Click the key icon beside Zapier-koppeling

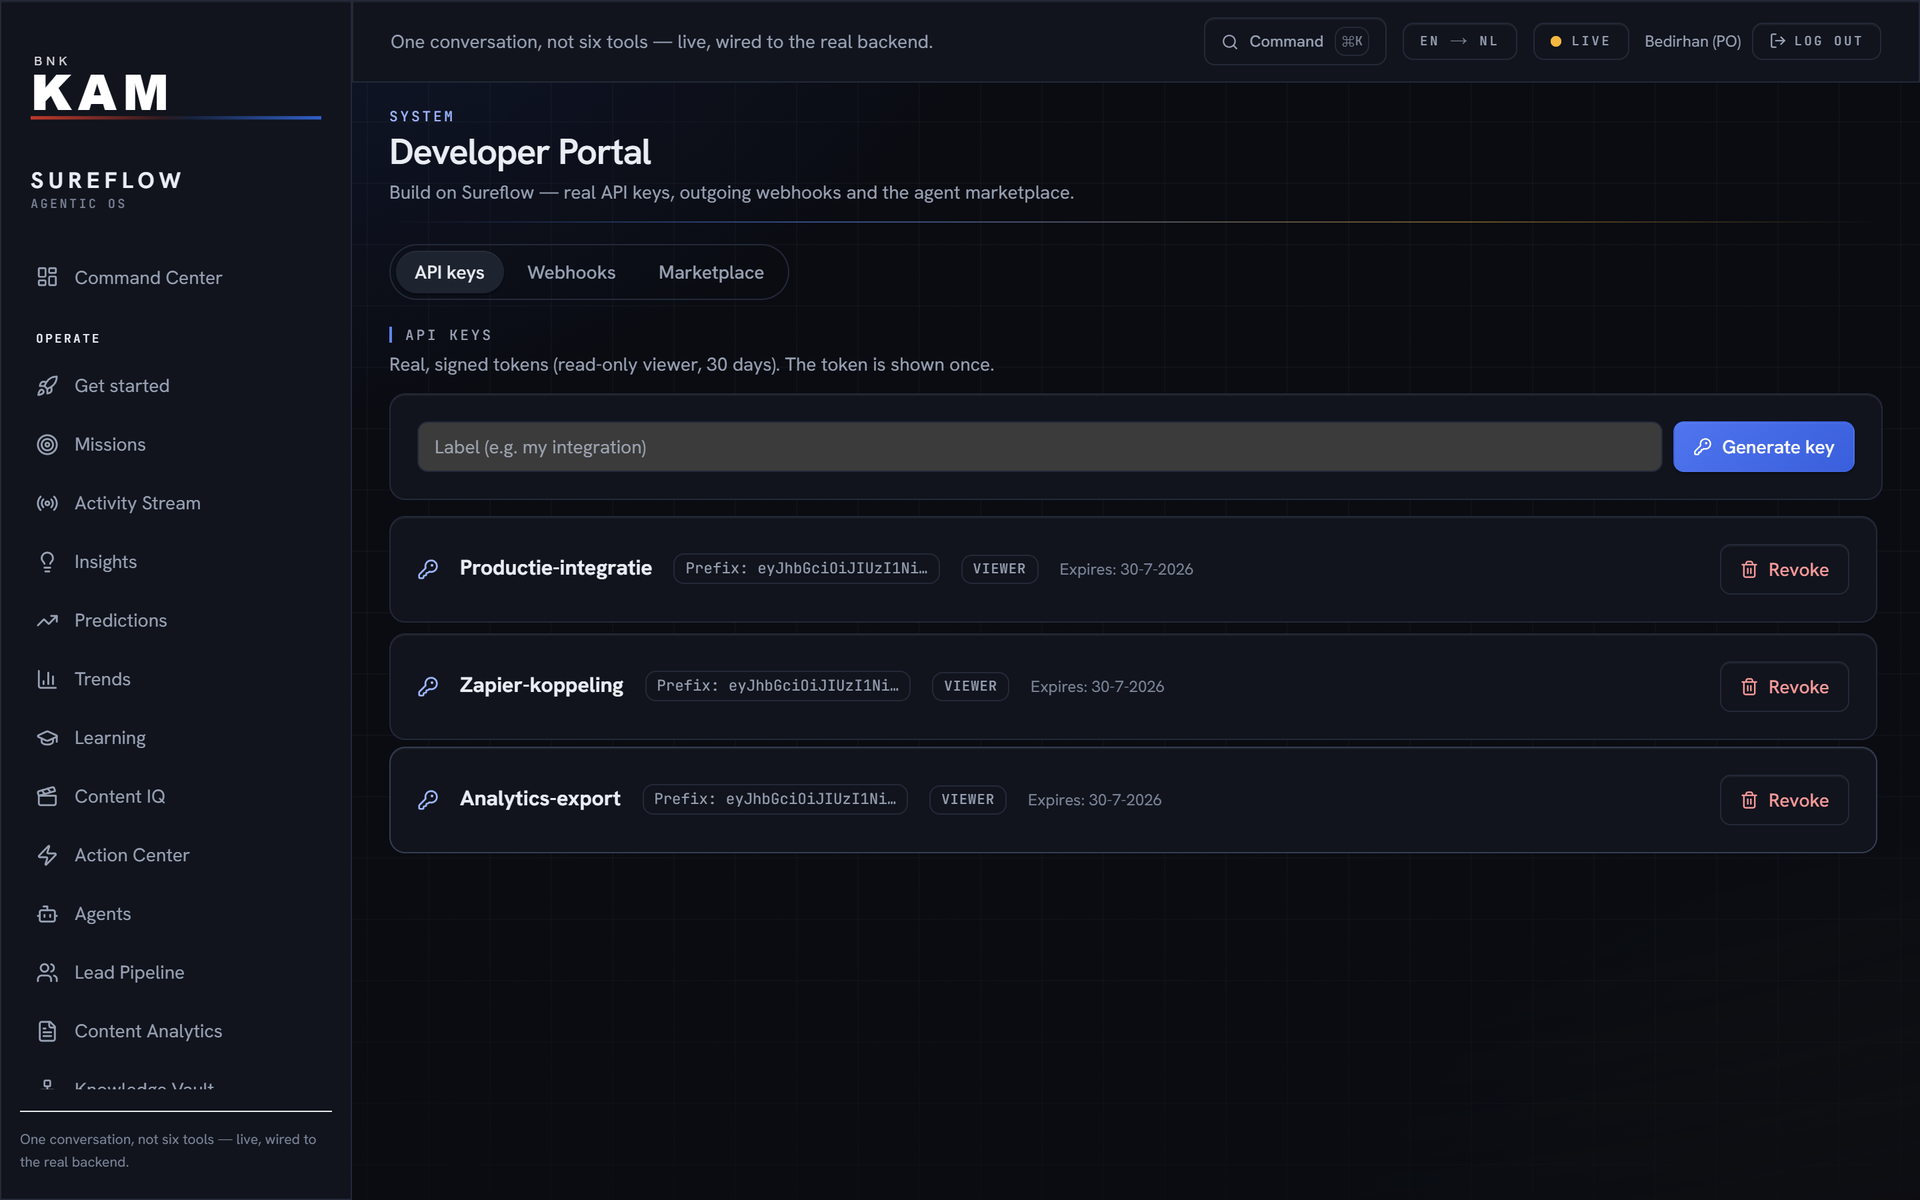click(x=428, y=687)
